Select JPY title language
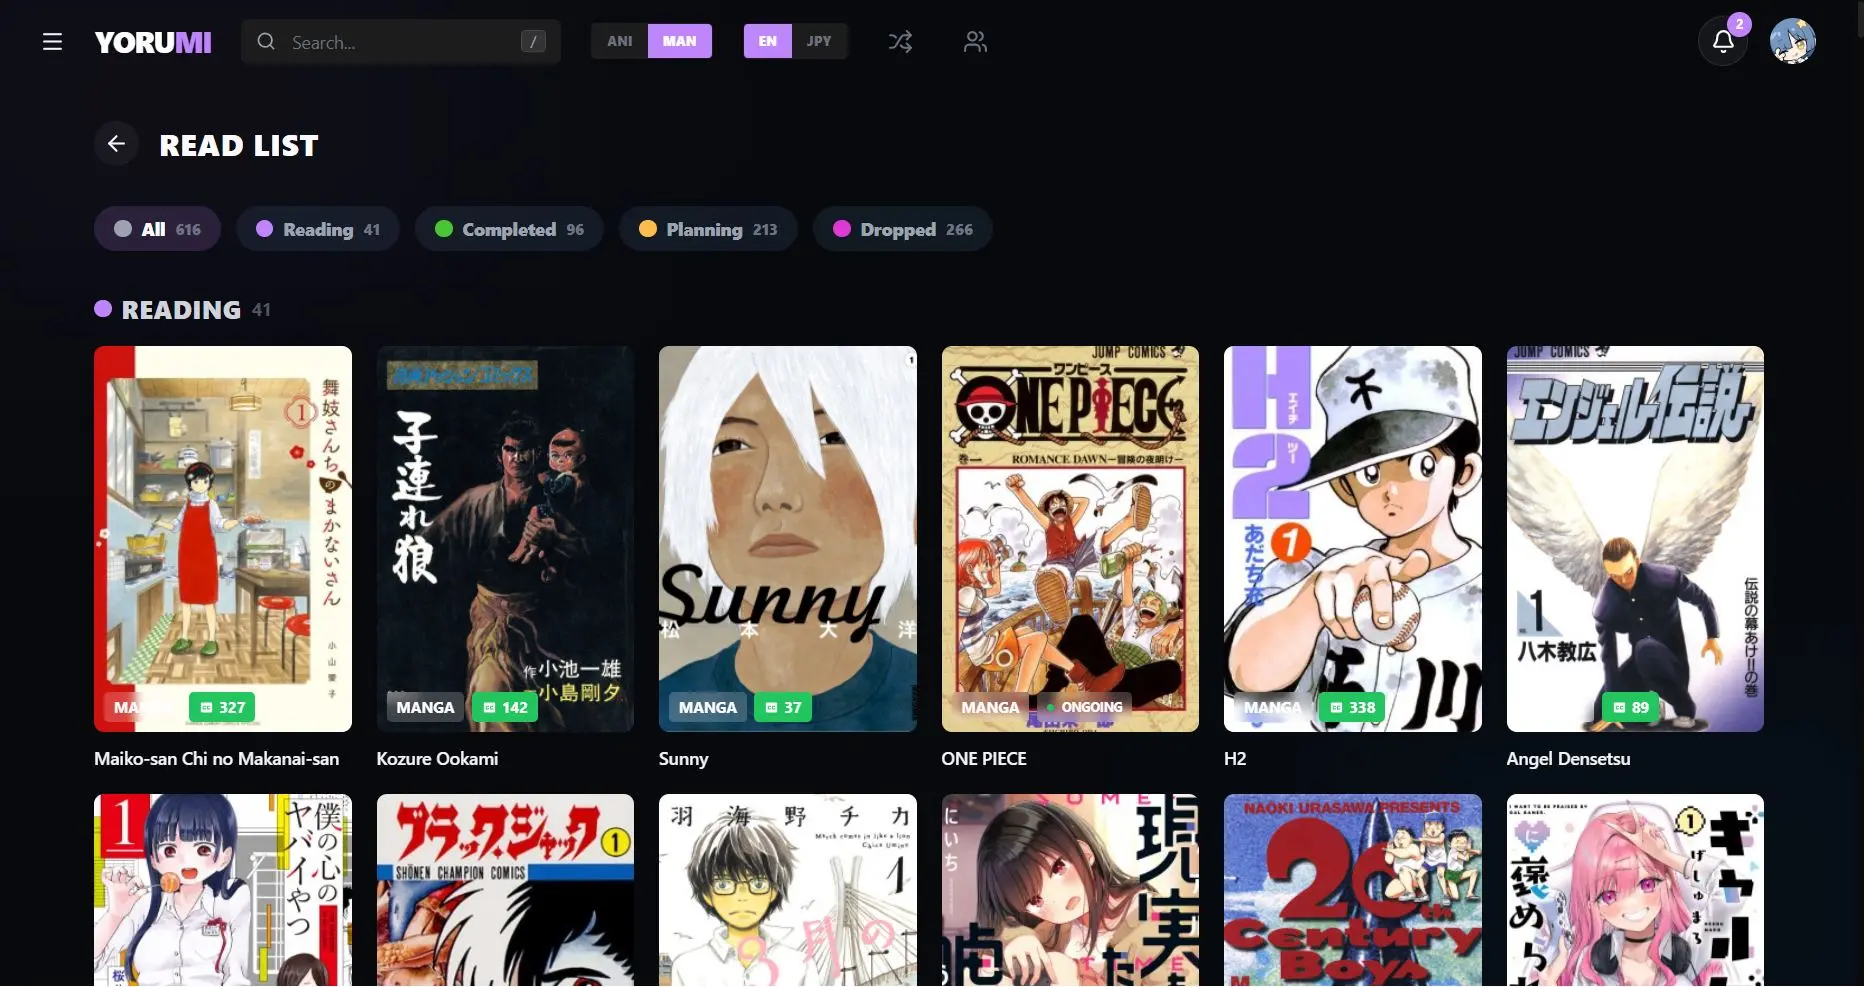This screenshot has width=1864, height=987. (819, 41)
